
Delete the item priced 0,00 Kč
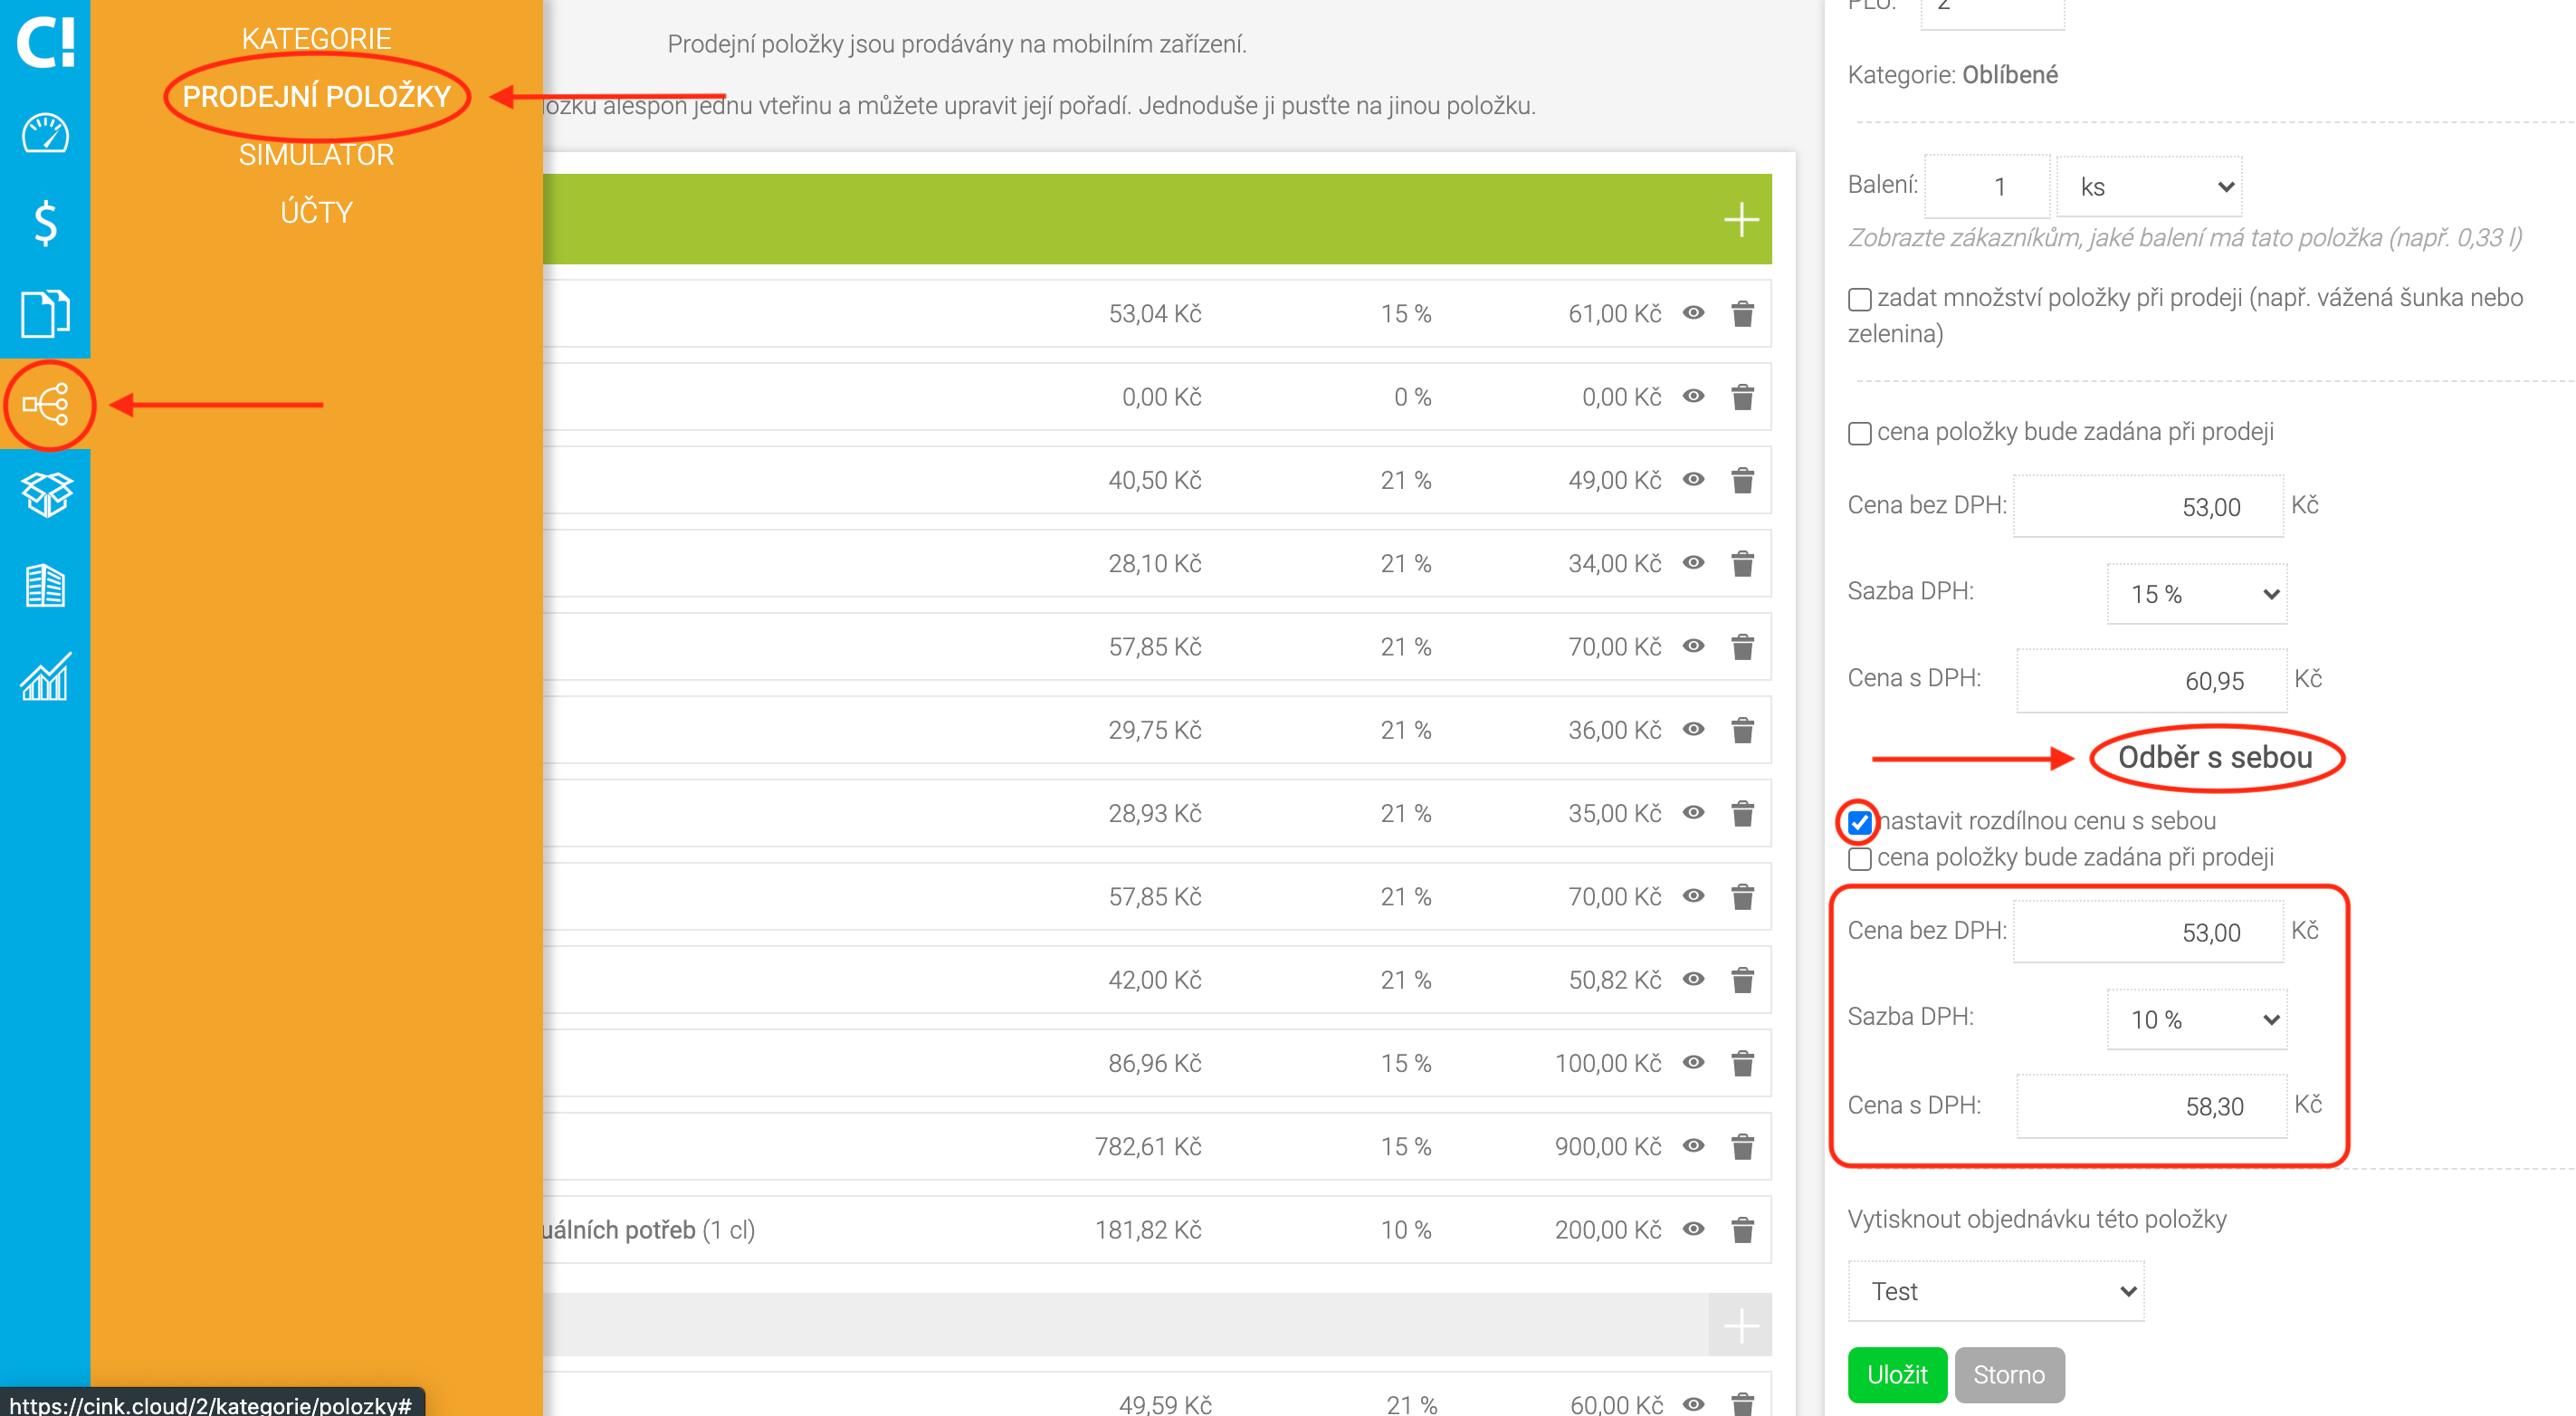pyautogui.click(x=1742, y=397)
